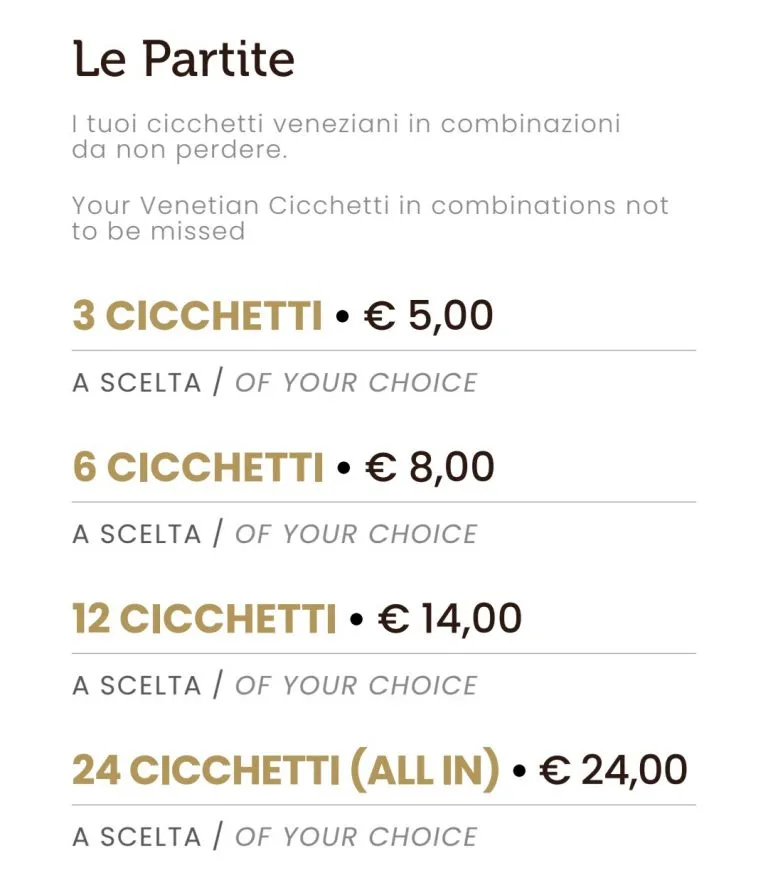Click the Italian description about cicchetti veneziani

point(346,137)
